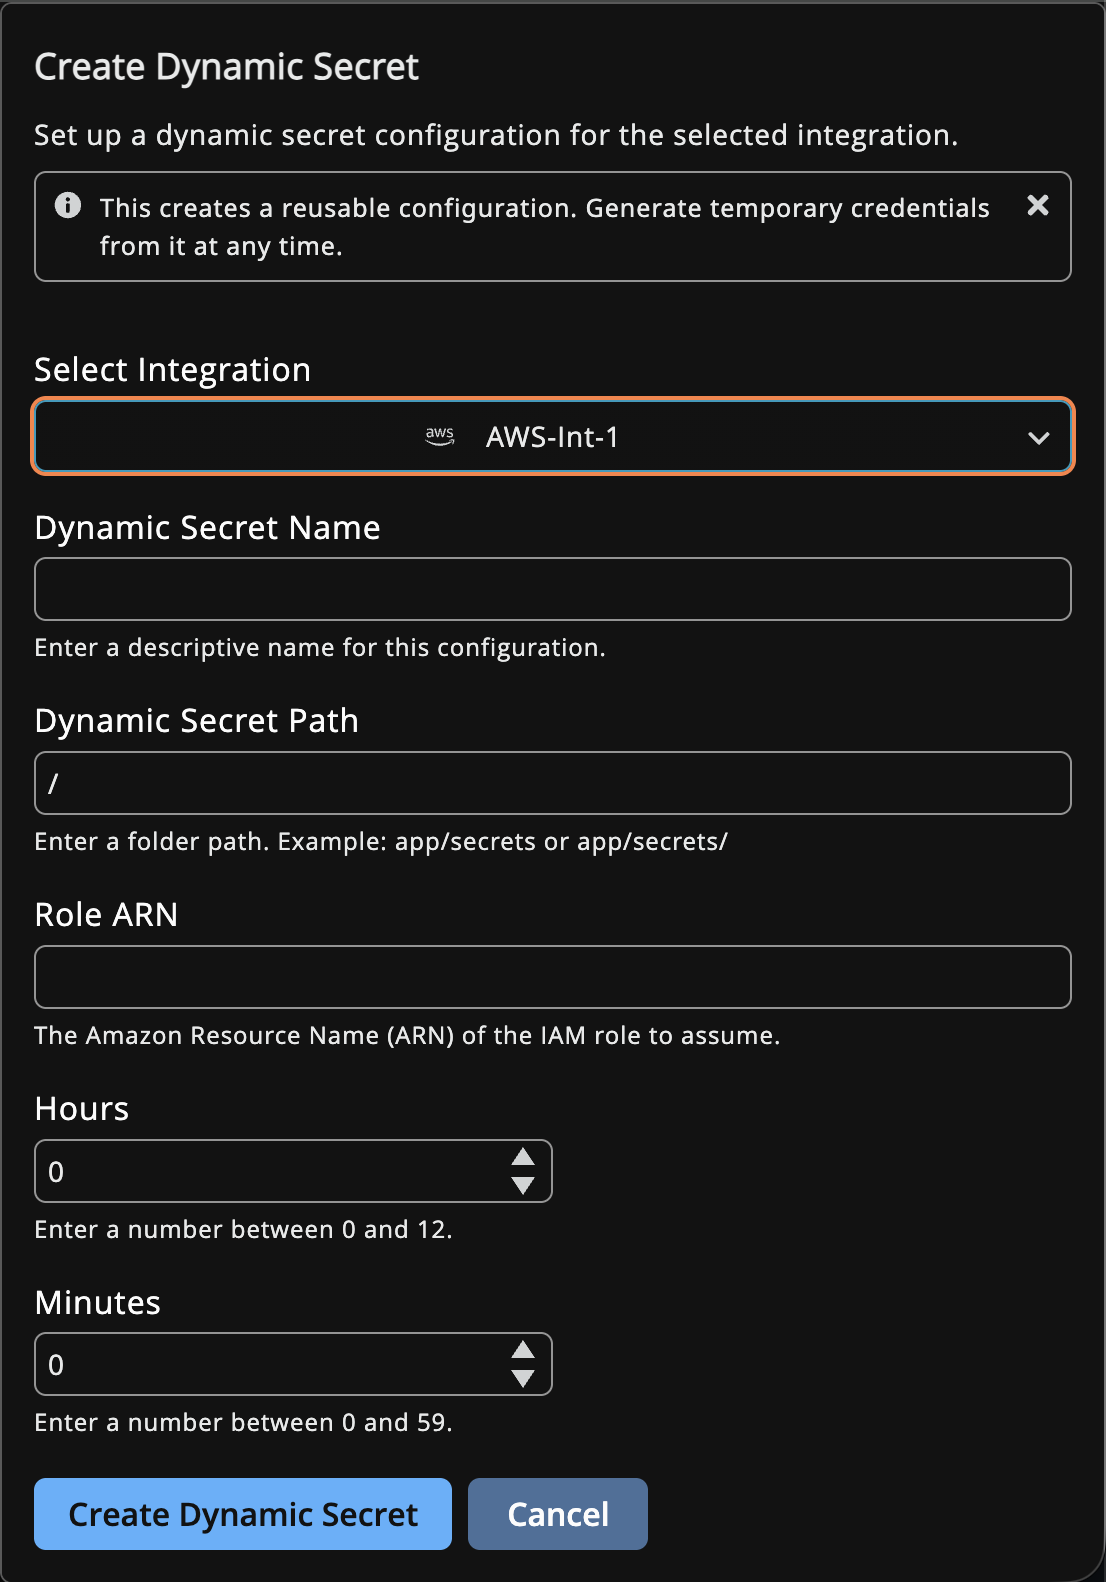Click the 'Create Dynamic Secret' dialog title
This screenshot has width=1106, height=1582.
227,67
